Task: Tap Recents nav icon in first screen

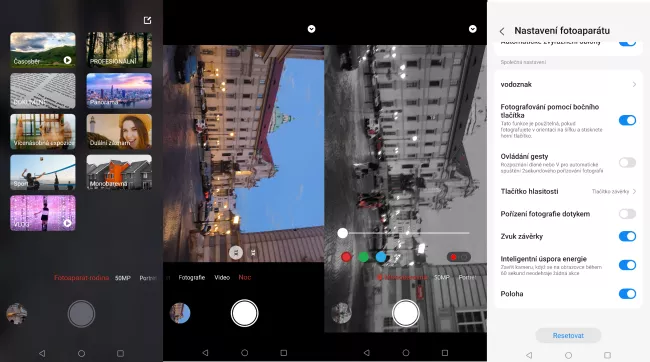Action: tap(120, 353)
